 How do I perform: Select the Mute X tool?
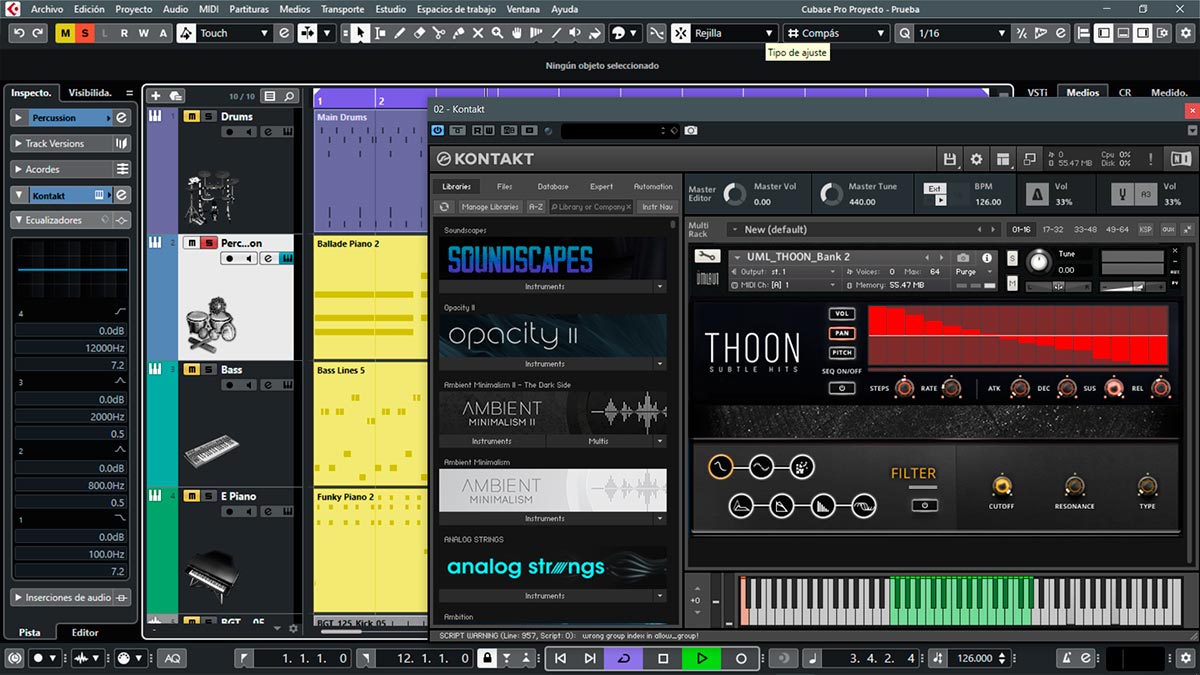(478, 33)
